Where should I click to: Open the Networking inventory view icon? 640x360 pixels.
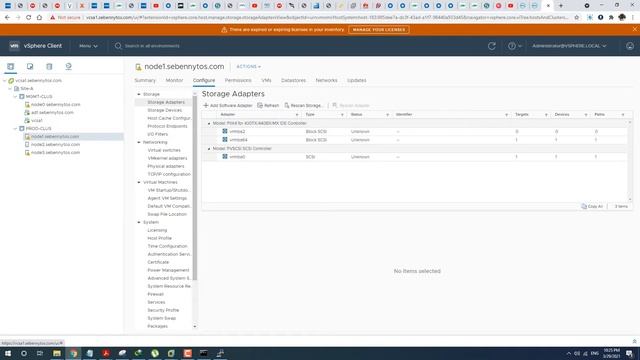69,67
